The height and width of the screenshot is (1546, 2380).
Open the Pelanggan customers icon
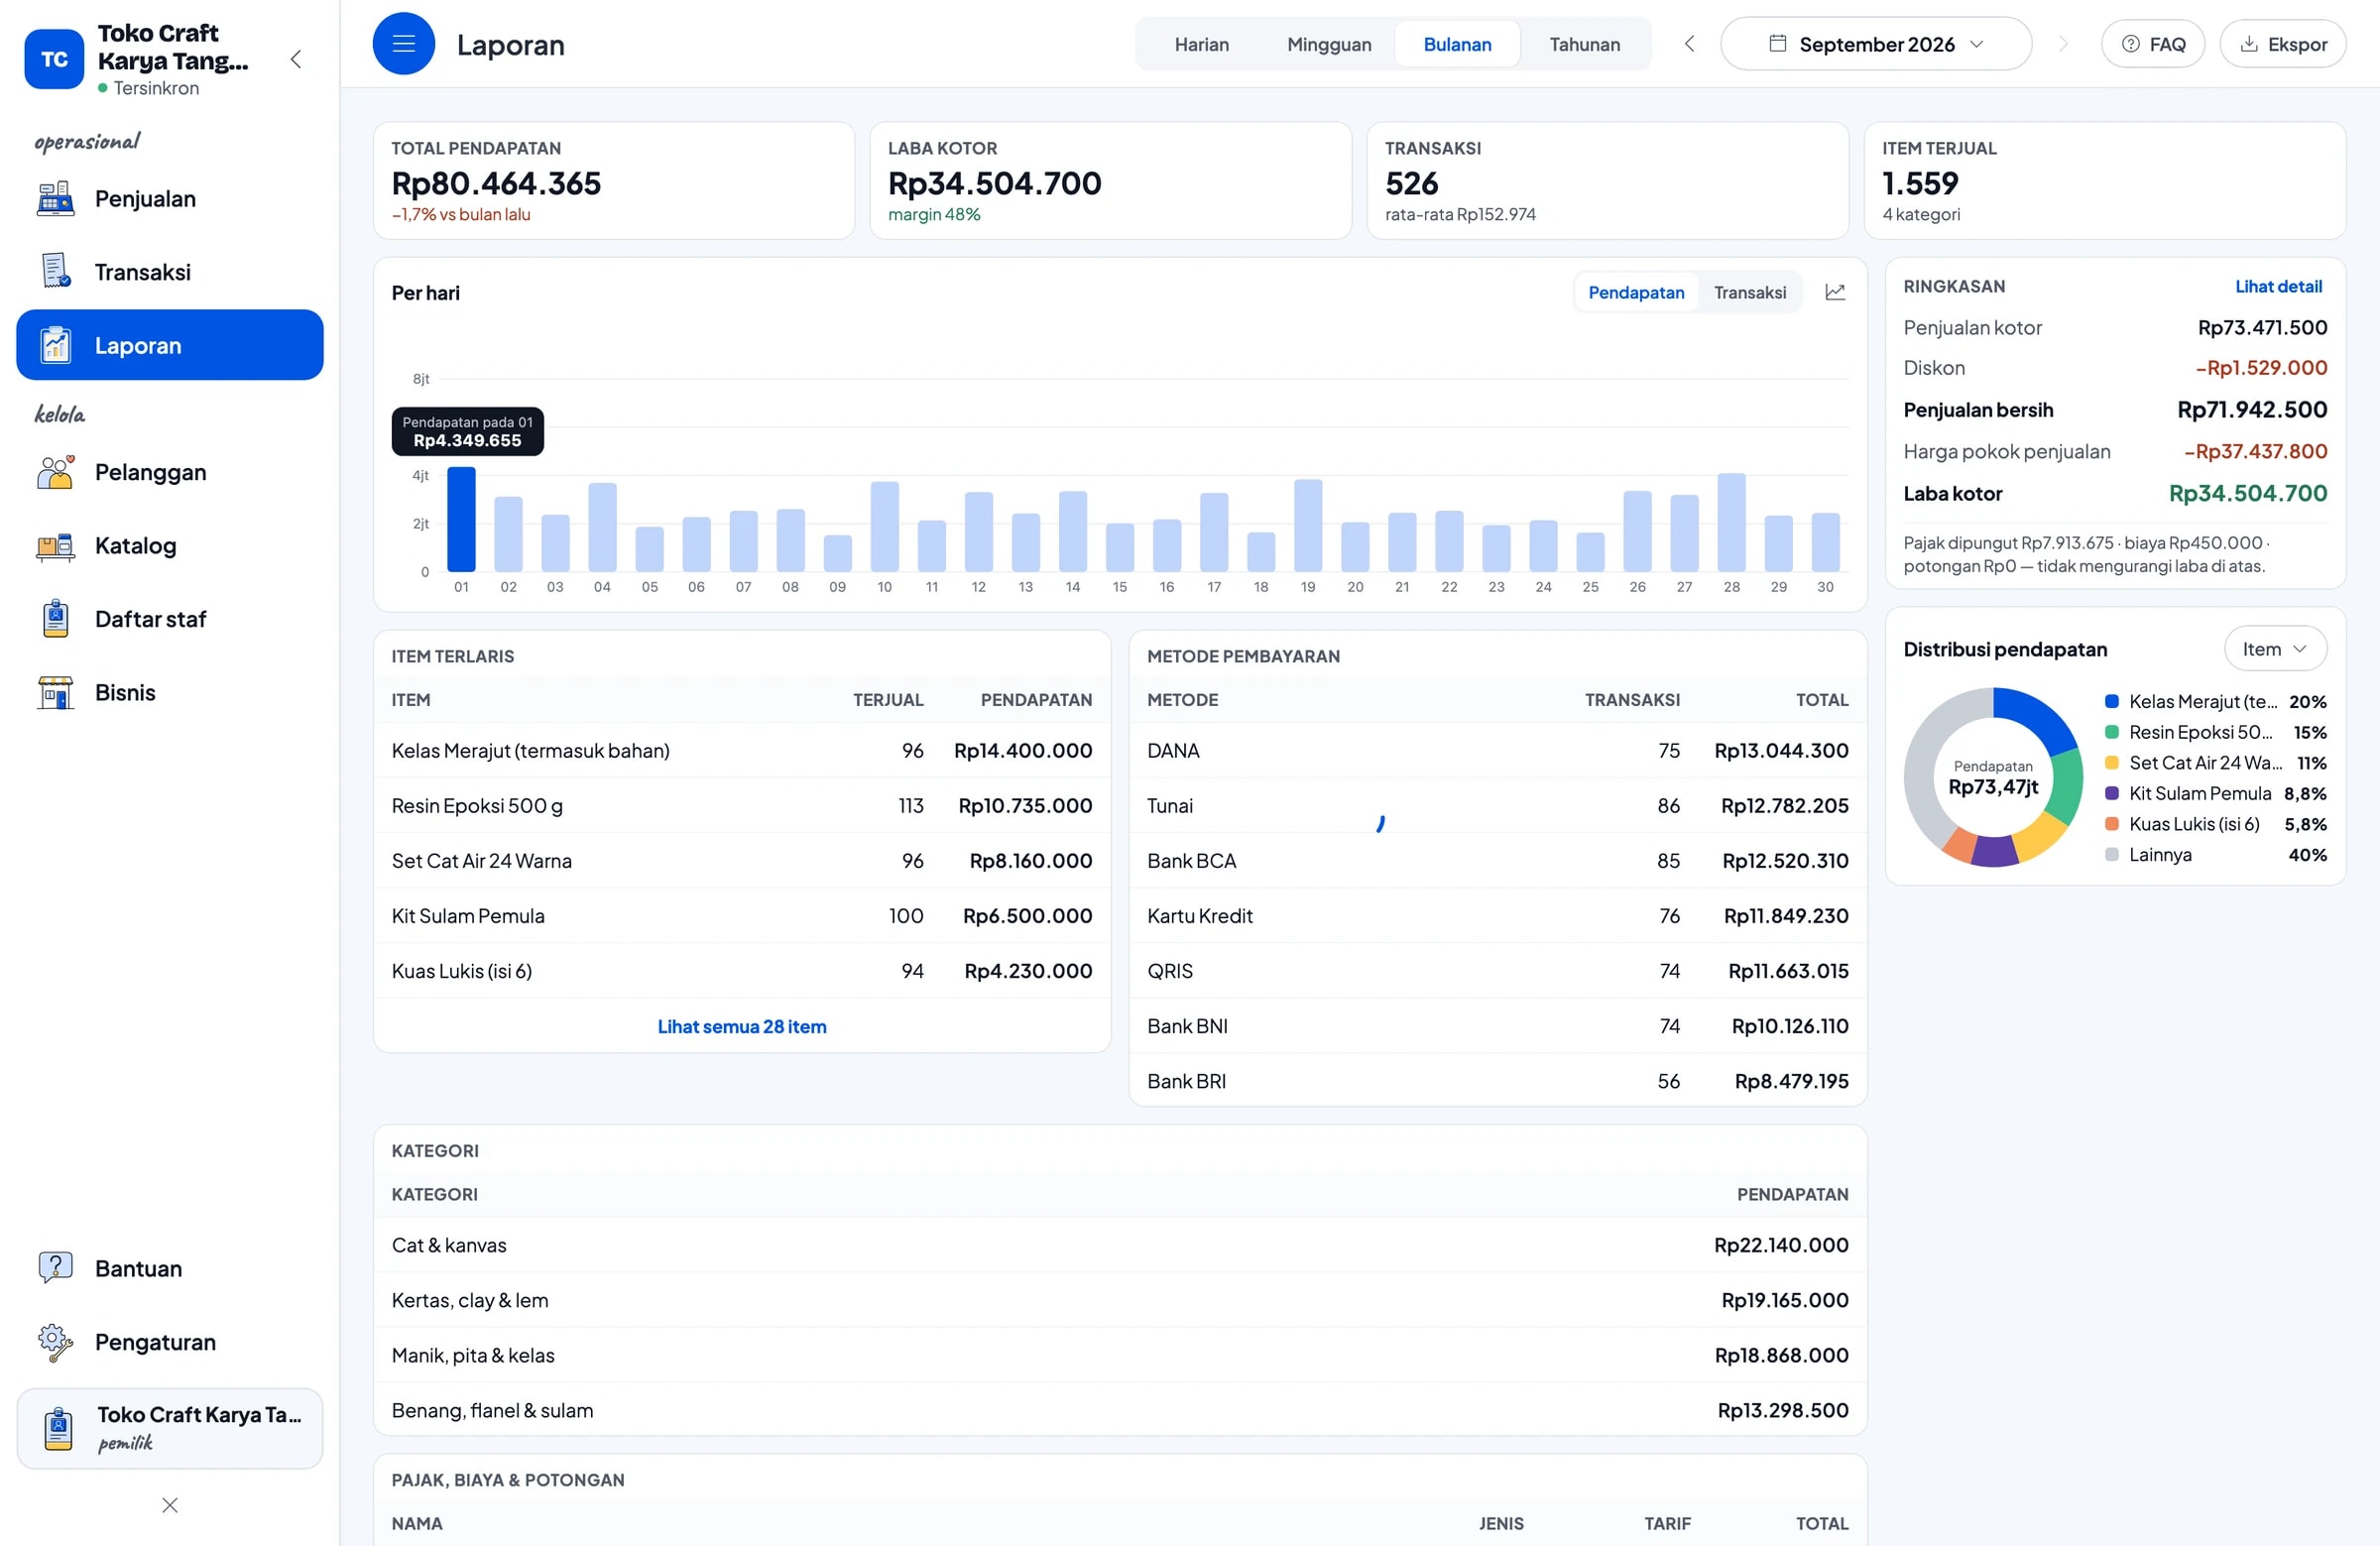pos(56,472)
